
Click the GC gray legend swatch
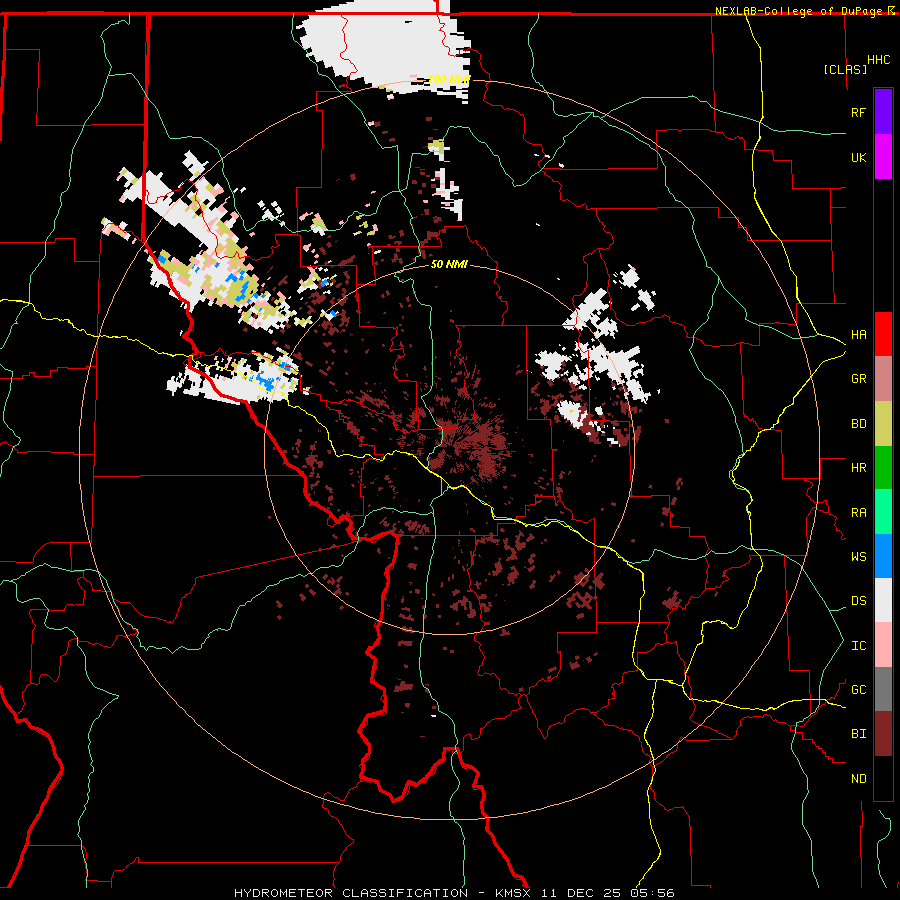click(883, 689)
